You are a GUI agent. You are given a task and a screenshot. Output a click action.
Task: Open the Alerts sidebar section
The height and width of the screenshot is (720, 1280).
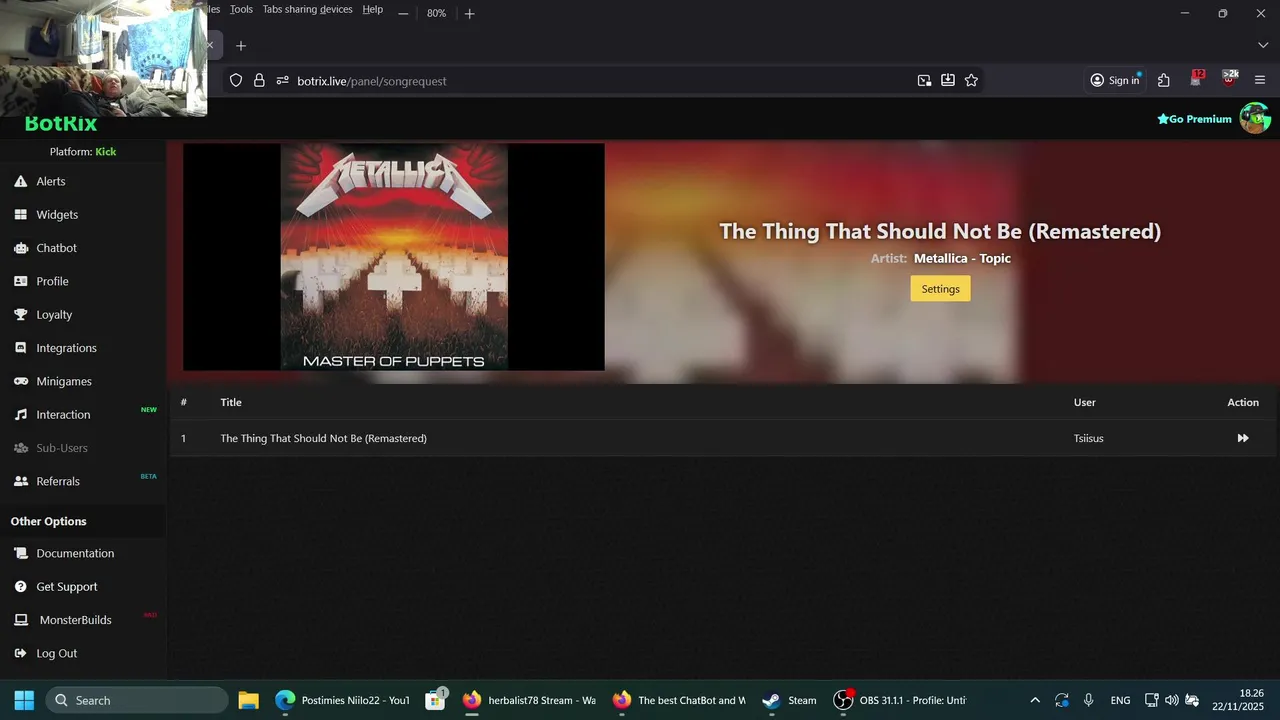51,181
